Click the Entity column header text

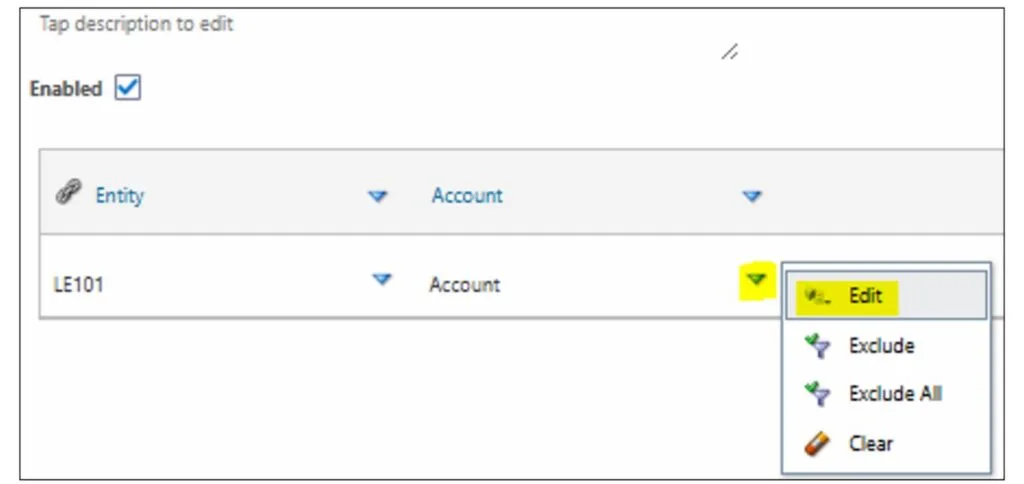pyautogui.click(x=119, y=196)
